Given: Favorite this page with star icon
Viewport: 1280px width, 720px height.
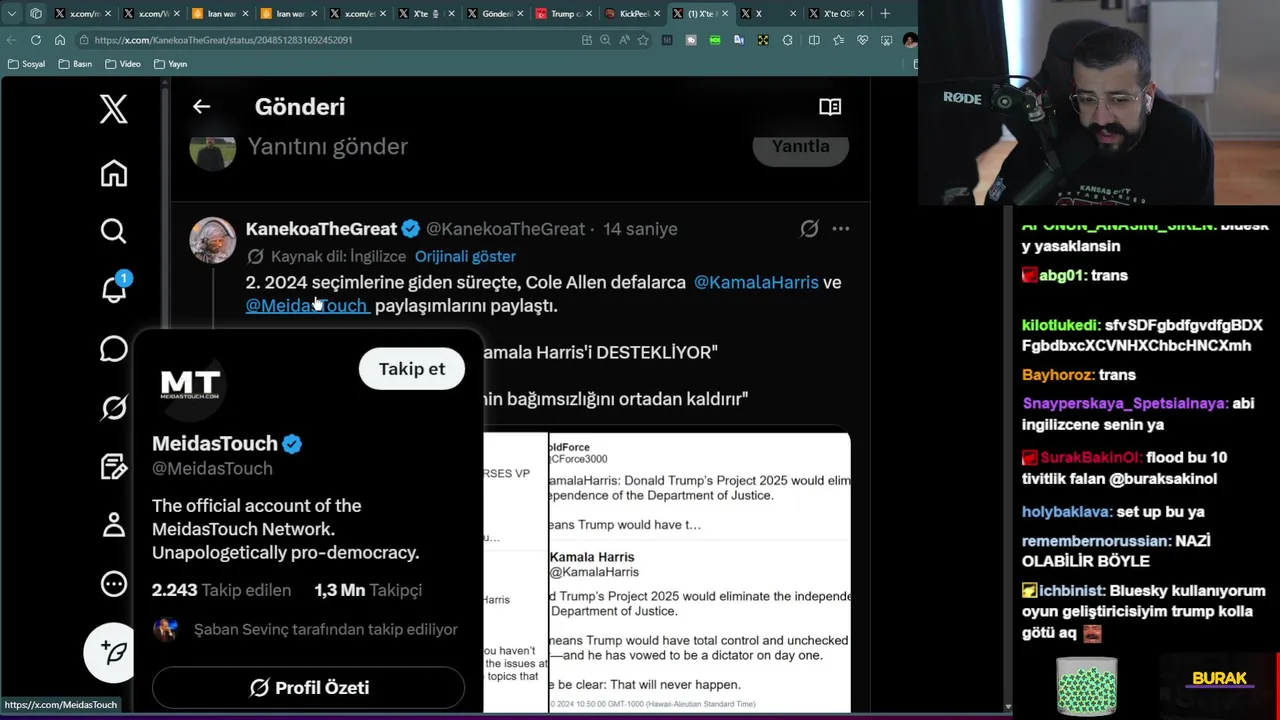Looking at the screenshot, I should pyautogui.click(x=643, y=40).
